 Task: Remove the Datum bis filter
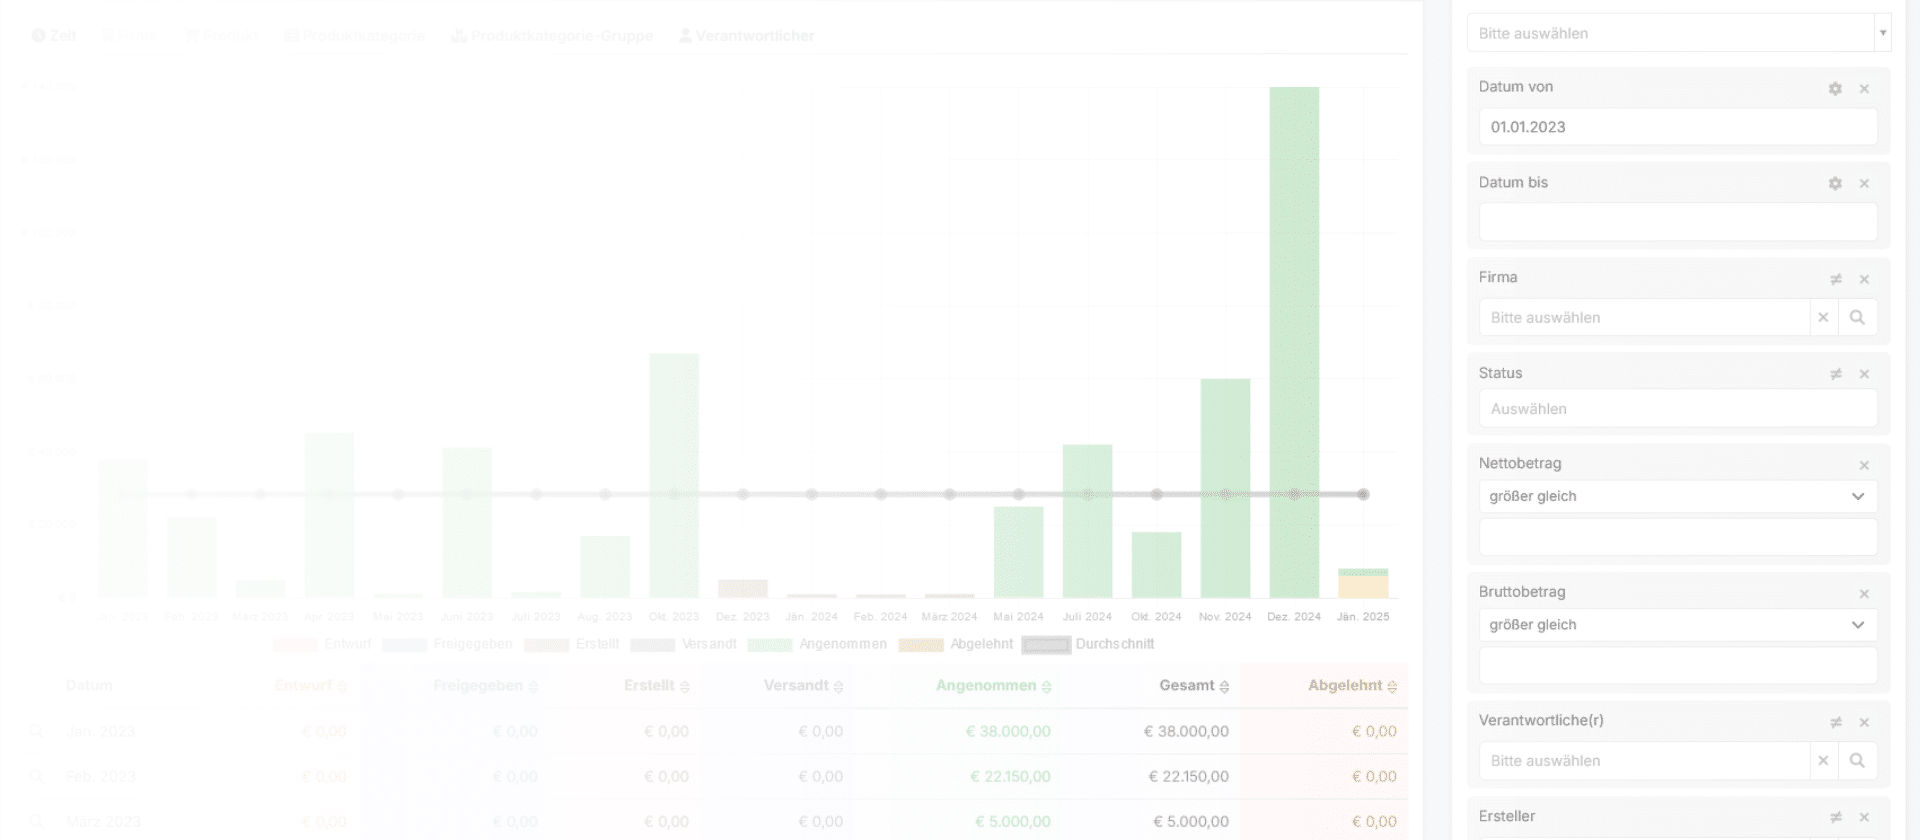pos(1864,184)
